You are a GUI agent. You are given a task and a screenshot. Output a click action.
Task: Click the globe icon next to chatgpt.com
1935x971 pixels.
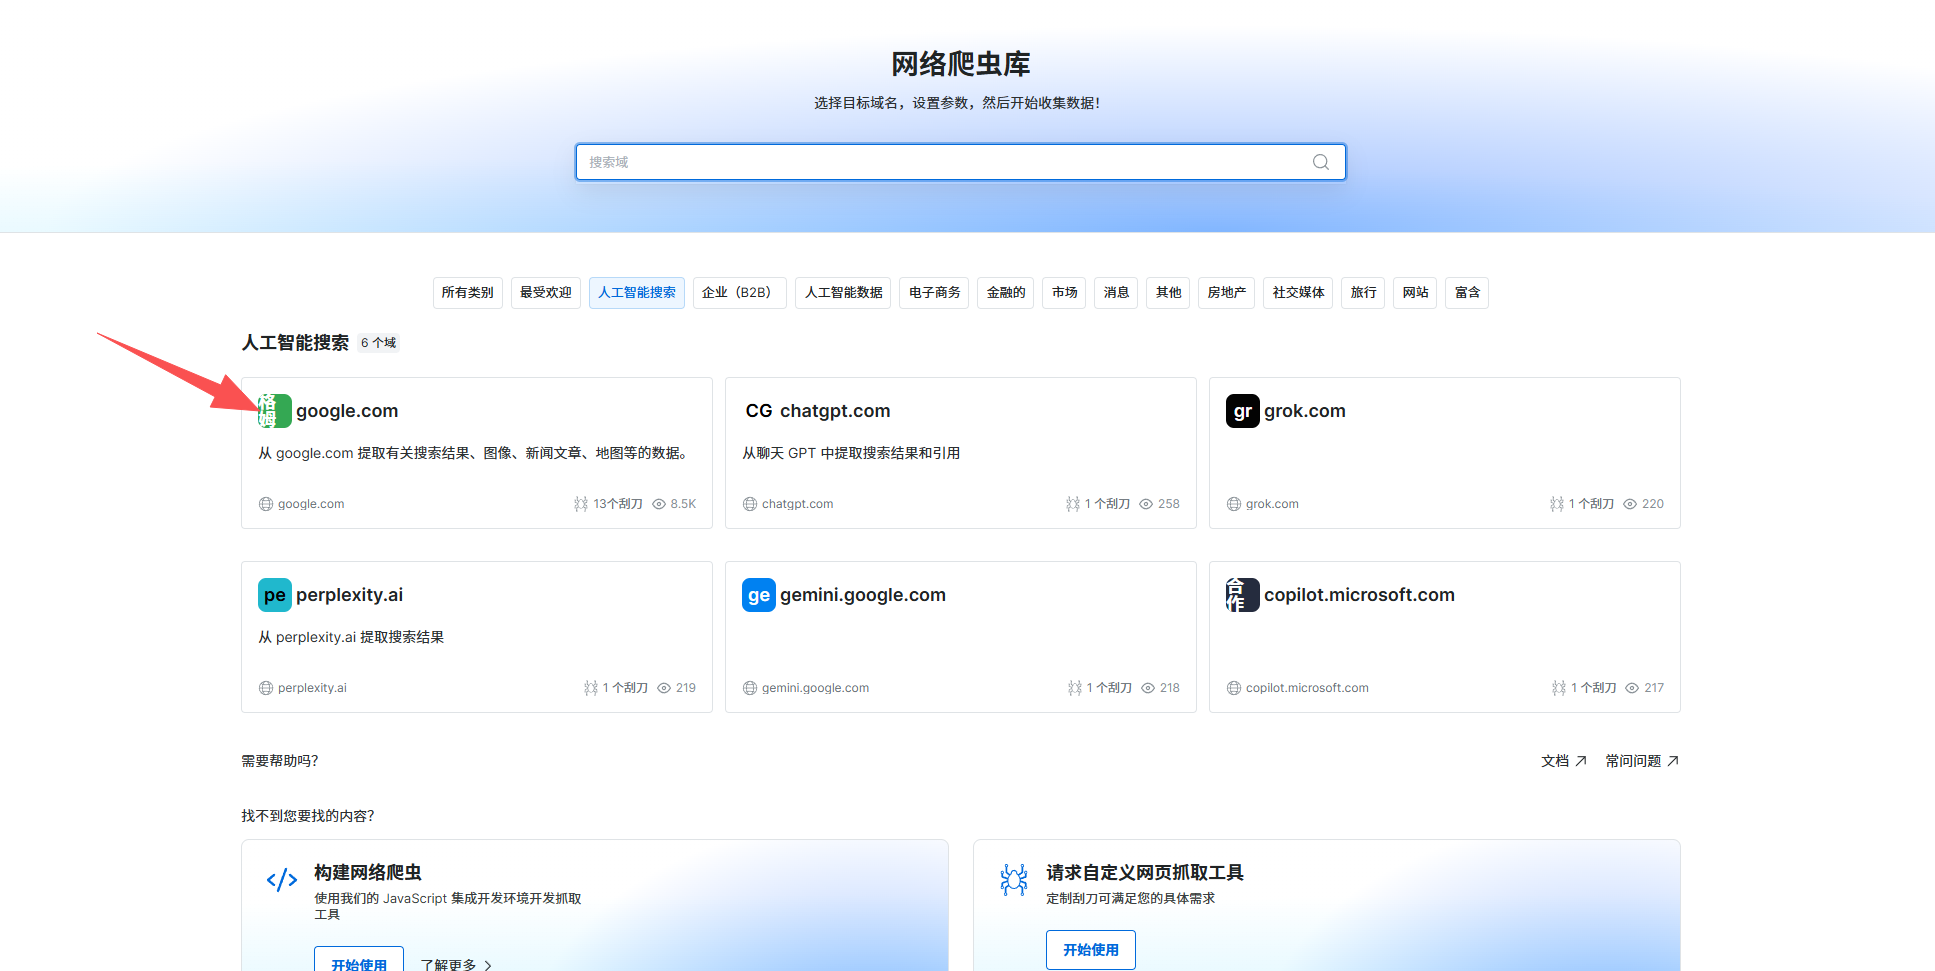749,503
